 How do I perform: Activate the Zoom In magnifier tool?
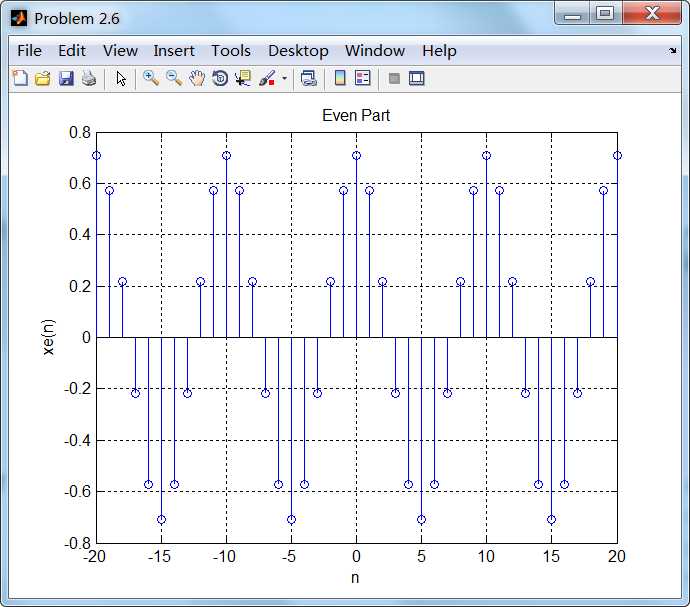pos(151,78)
